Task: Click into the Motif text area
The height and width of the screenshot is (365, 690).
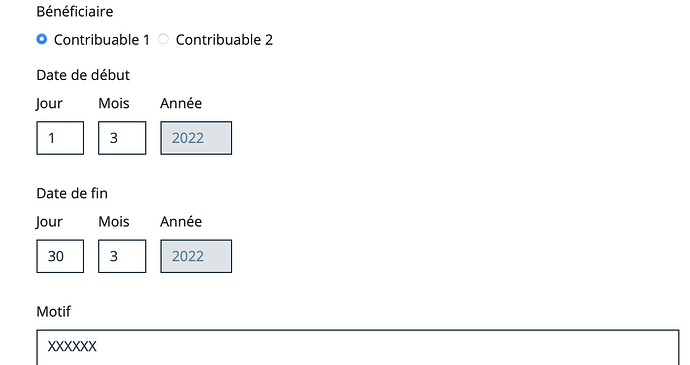Action: (x=358, y=347)
